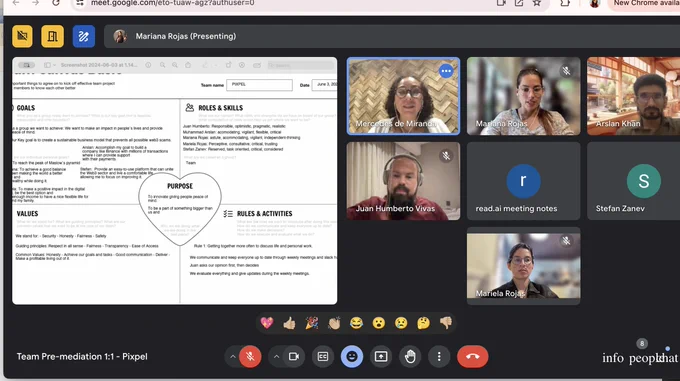
Task: Click the Chrome profile avatar
Action: (595, 3)
